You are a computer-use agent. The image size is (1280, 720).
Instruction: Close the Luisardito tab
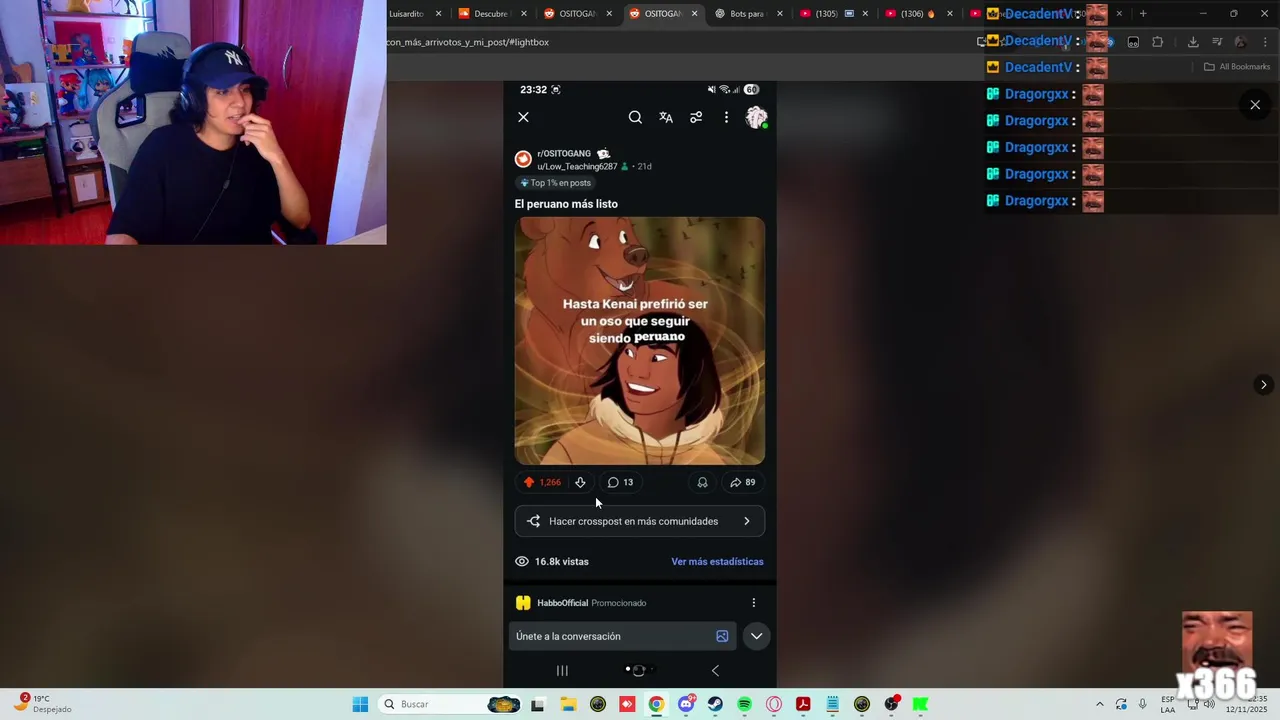pyautogui.click(x=438, y=14)
